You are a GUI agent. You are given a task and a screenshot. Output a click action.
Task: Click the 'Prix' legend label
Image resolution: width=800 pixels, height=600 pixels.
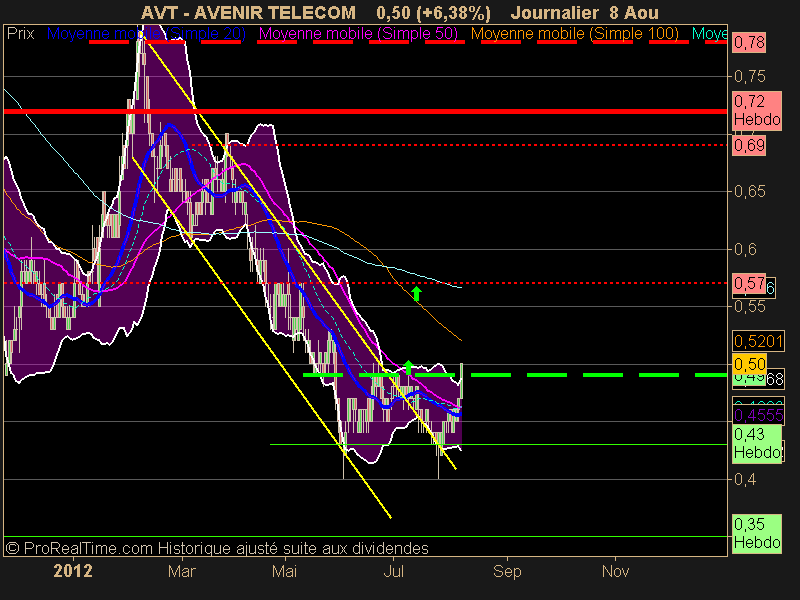pos(20,34)
